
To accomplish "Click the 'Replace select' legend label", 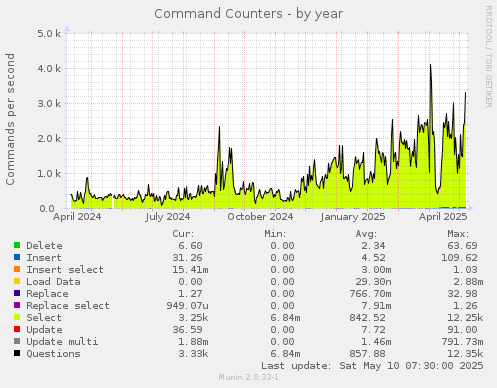I will (68, 306).
